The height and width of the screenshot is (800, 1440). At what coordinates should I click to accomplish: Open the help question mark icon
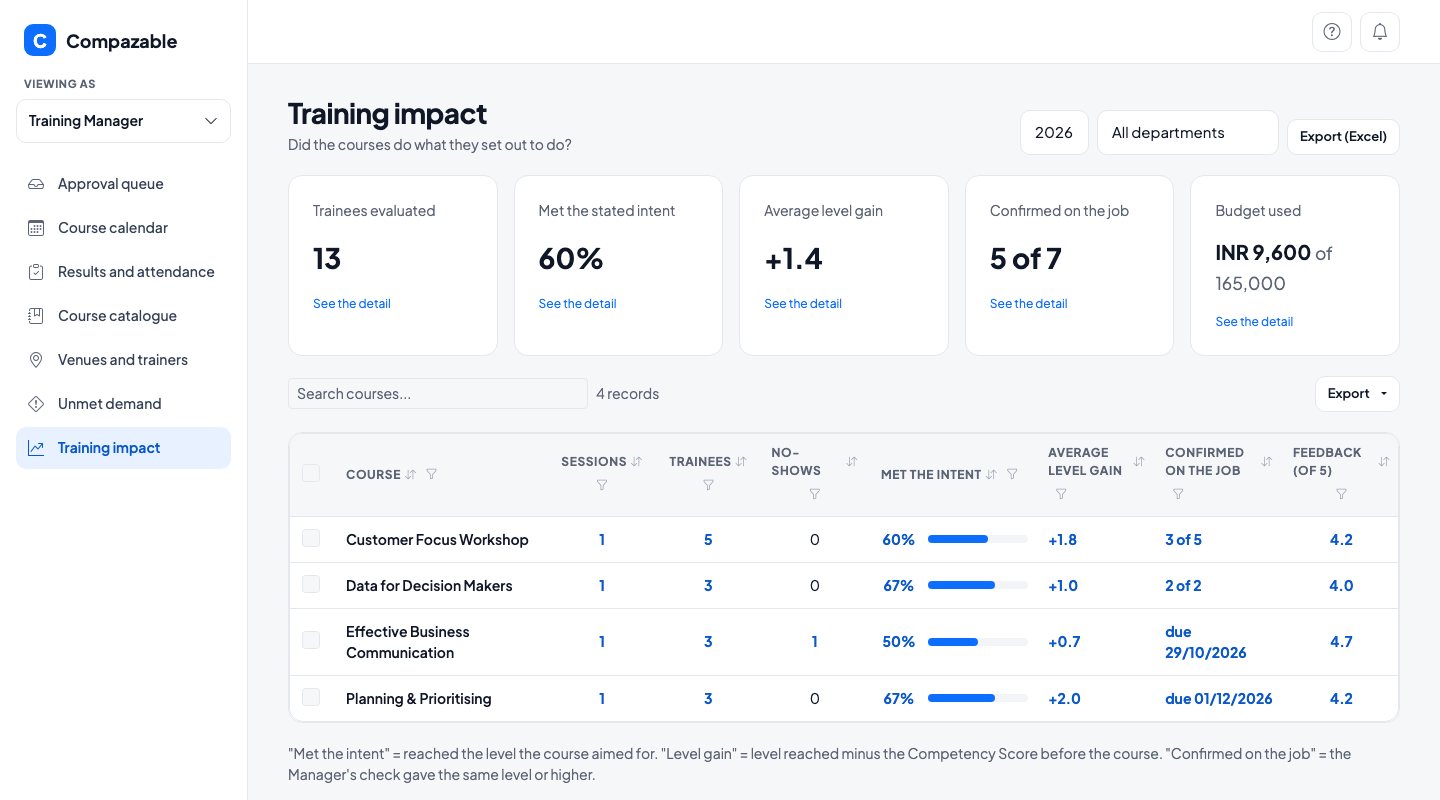(1332, 32)
